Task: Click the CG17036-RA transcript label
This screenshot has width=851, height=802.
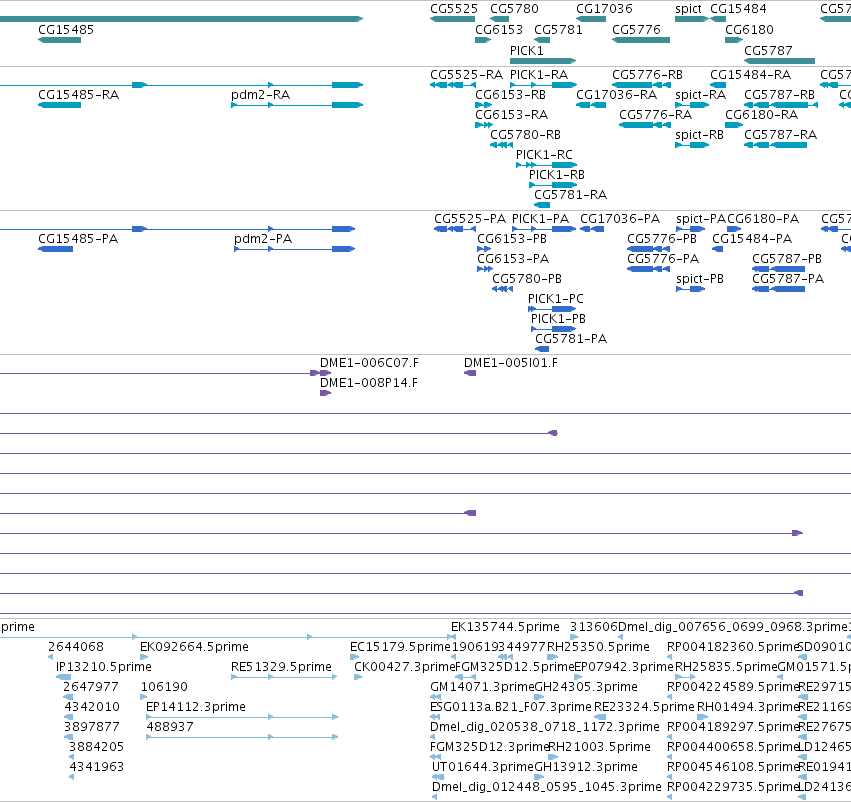Action: pyautogui.click(x=617, y=94)
